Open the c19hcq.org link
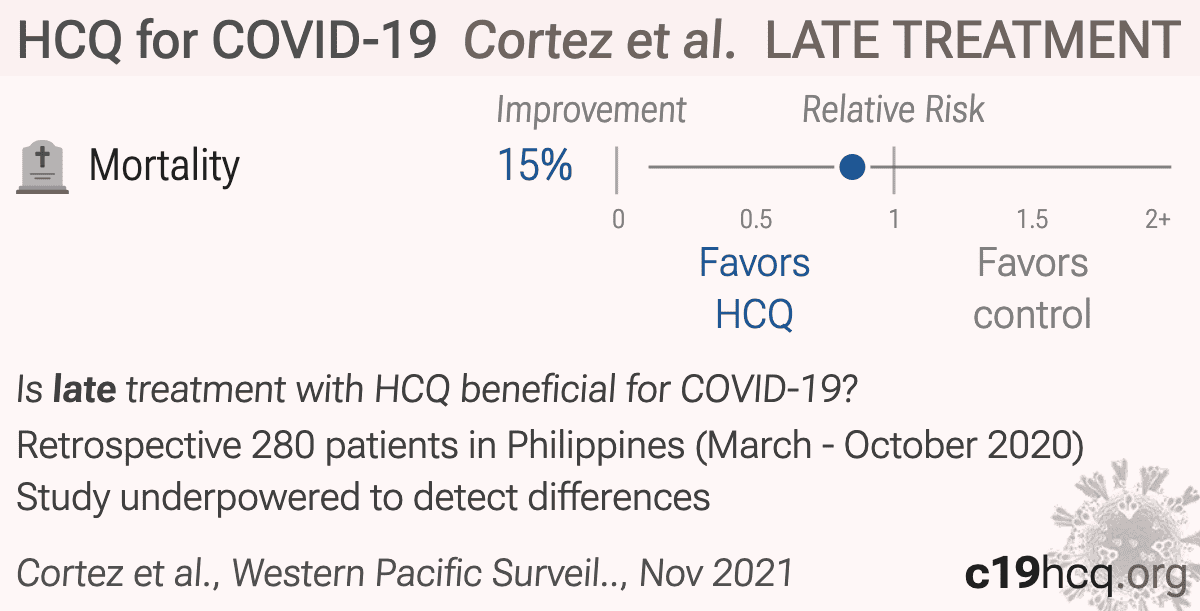This screenshot has width=1200, height=611. 1075,573
